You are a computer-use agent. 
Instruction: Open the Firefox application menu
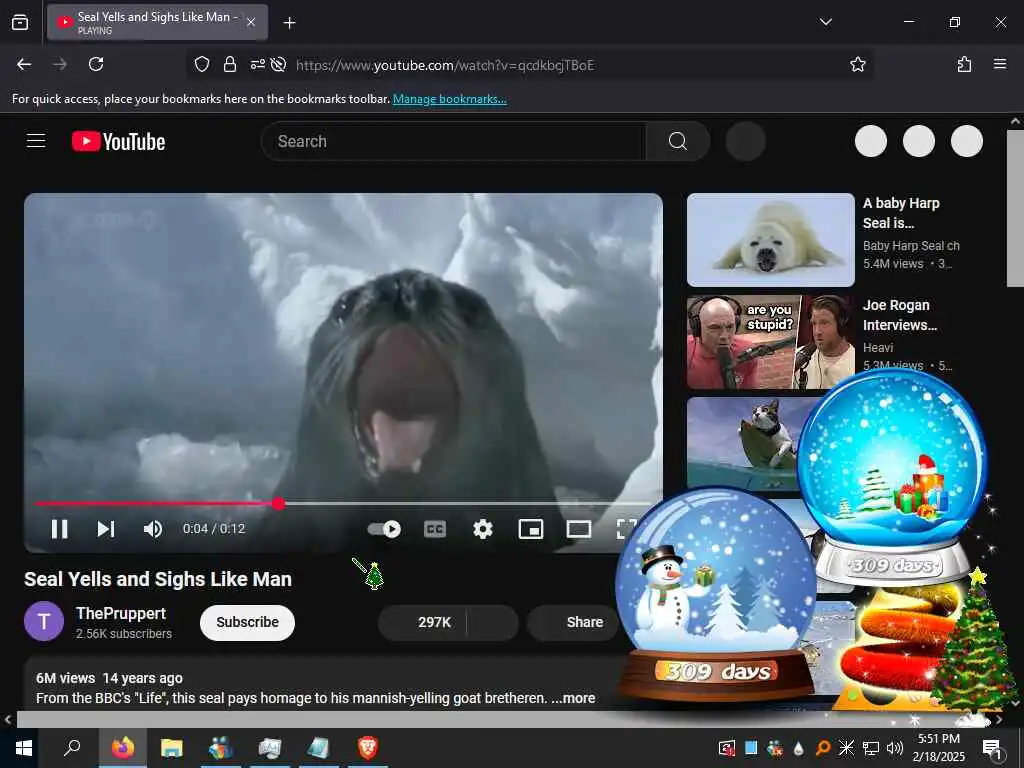[1000, 64]
